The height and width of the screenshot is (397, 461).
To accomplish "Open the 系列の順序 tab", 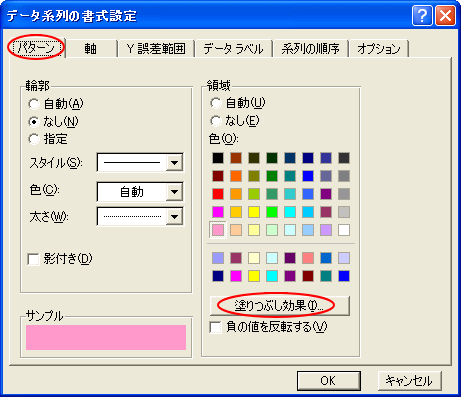I will point(310,49).
